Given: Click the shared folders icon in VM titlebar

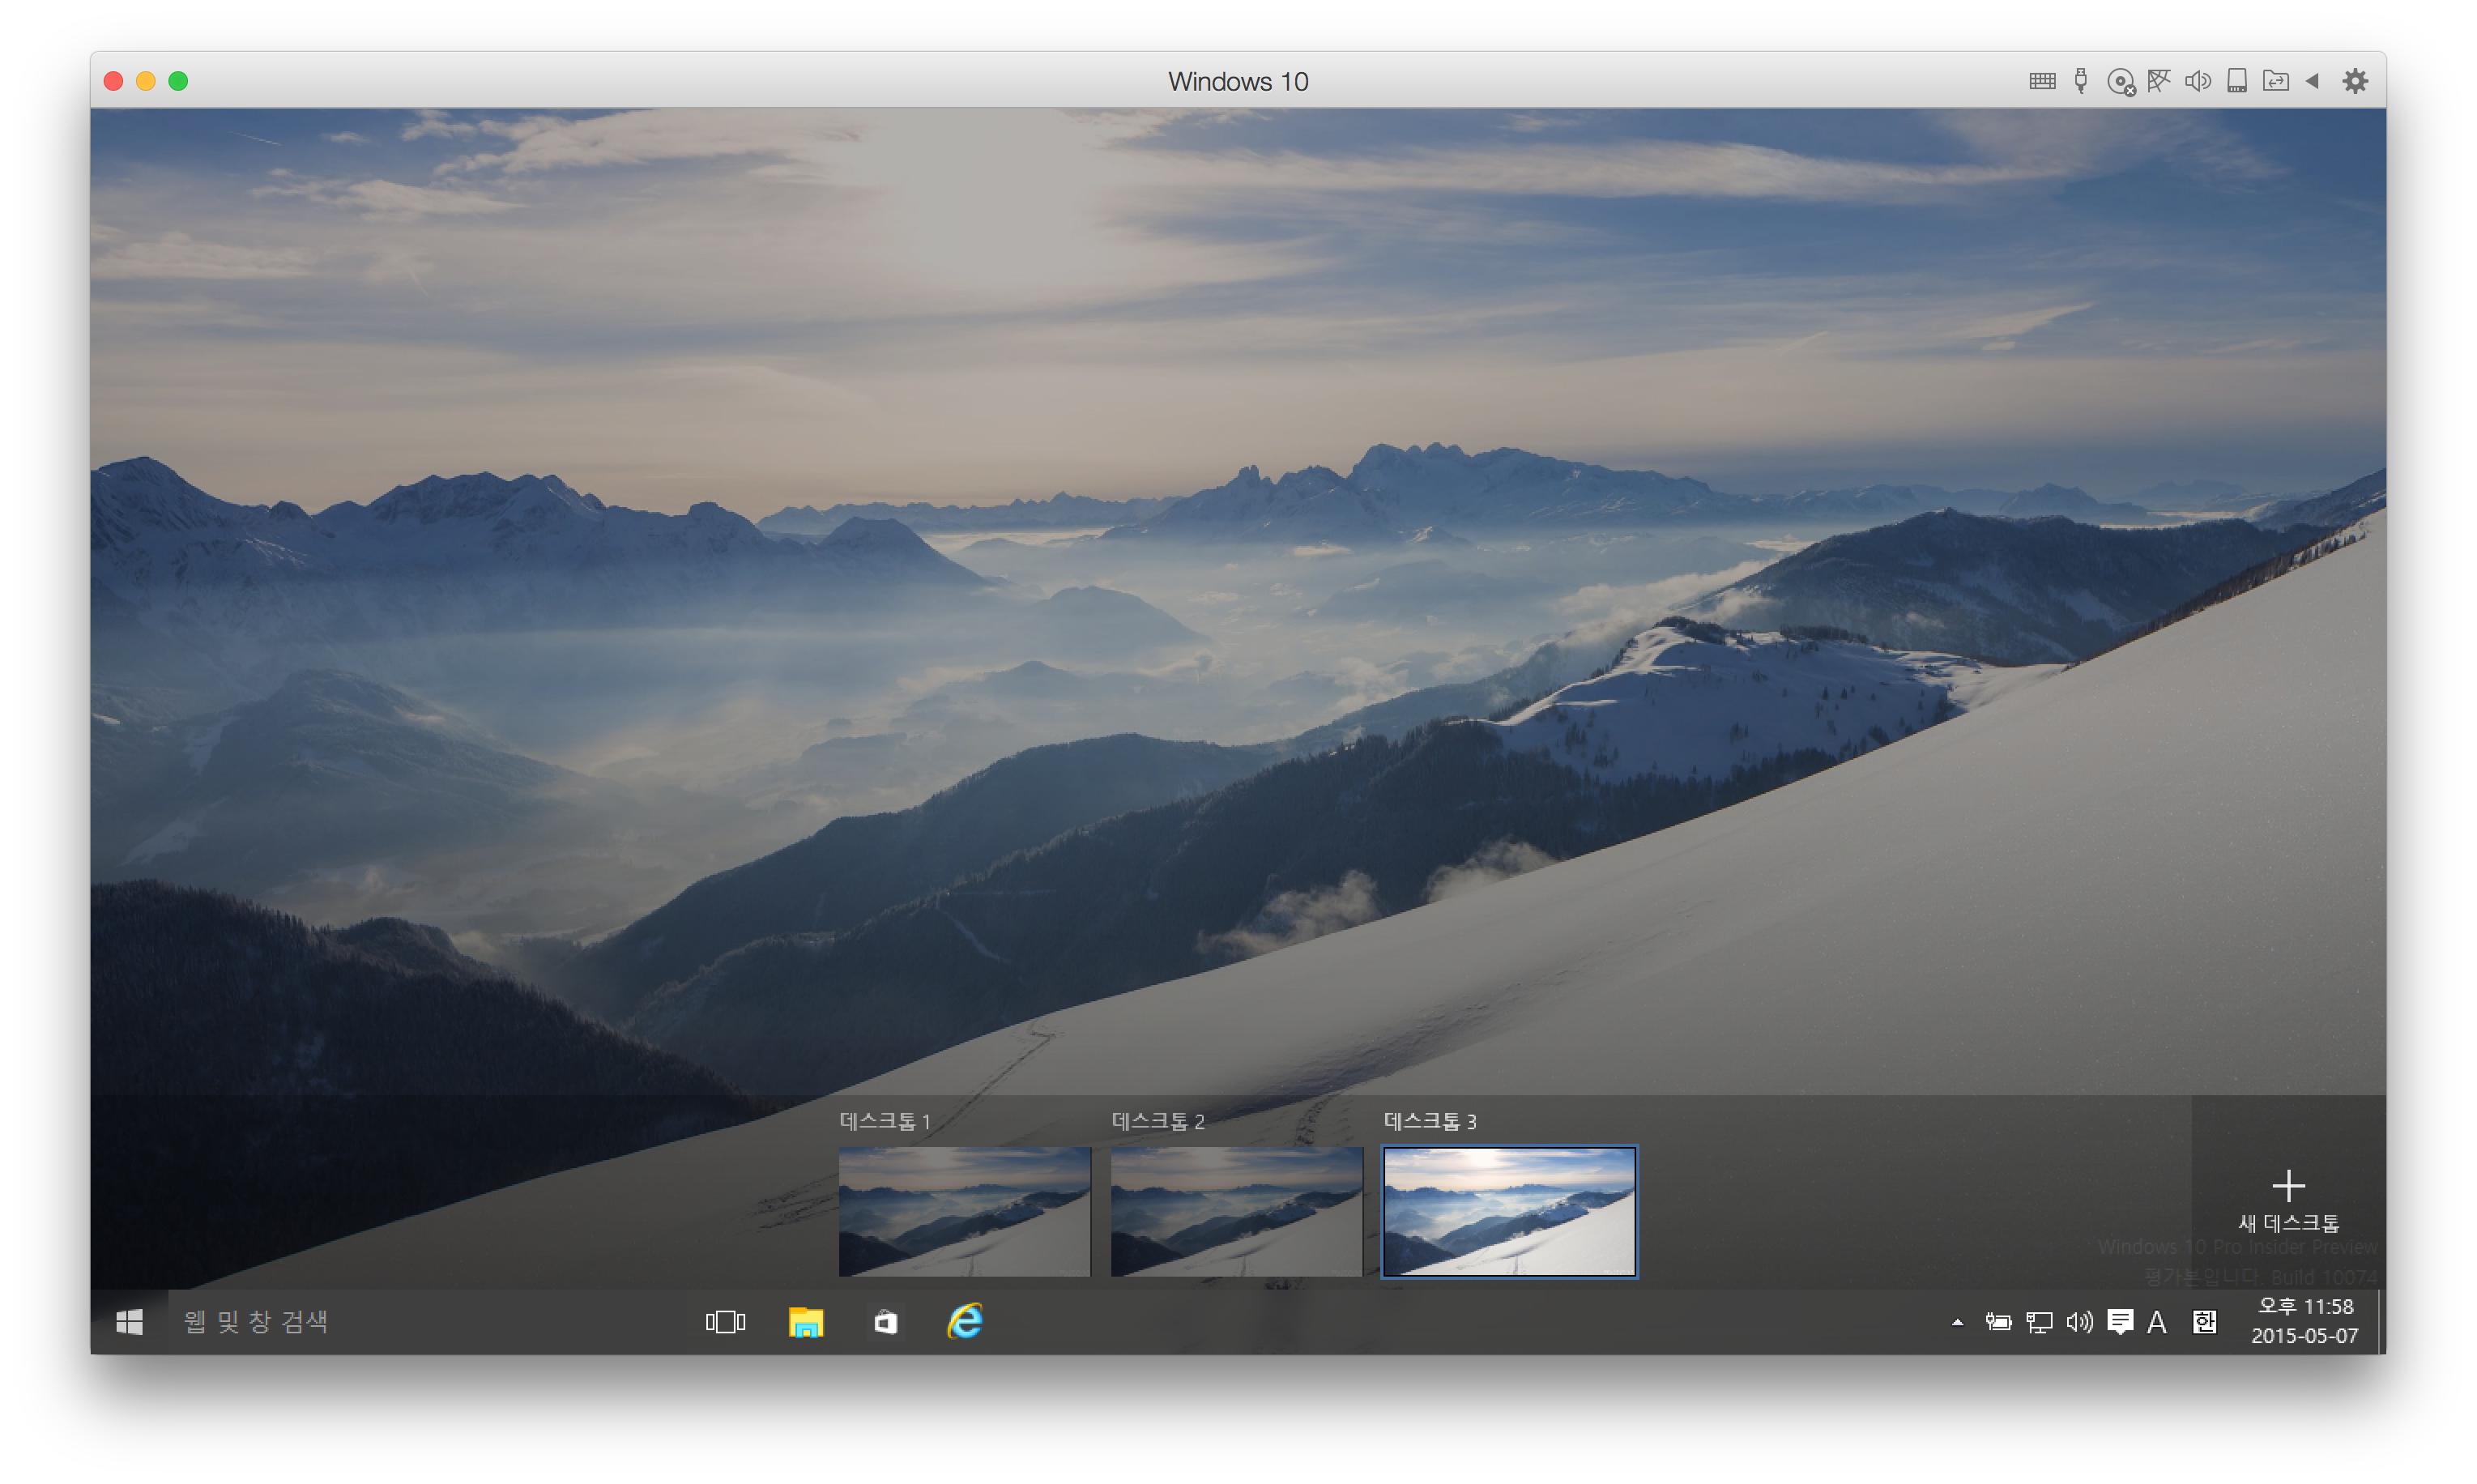Looking at the screenshot, I should [x=2276, y=81].
